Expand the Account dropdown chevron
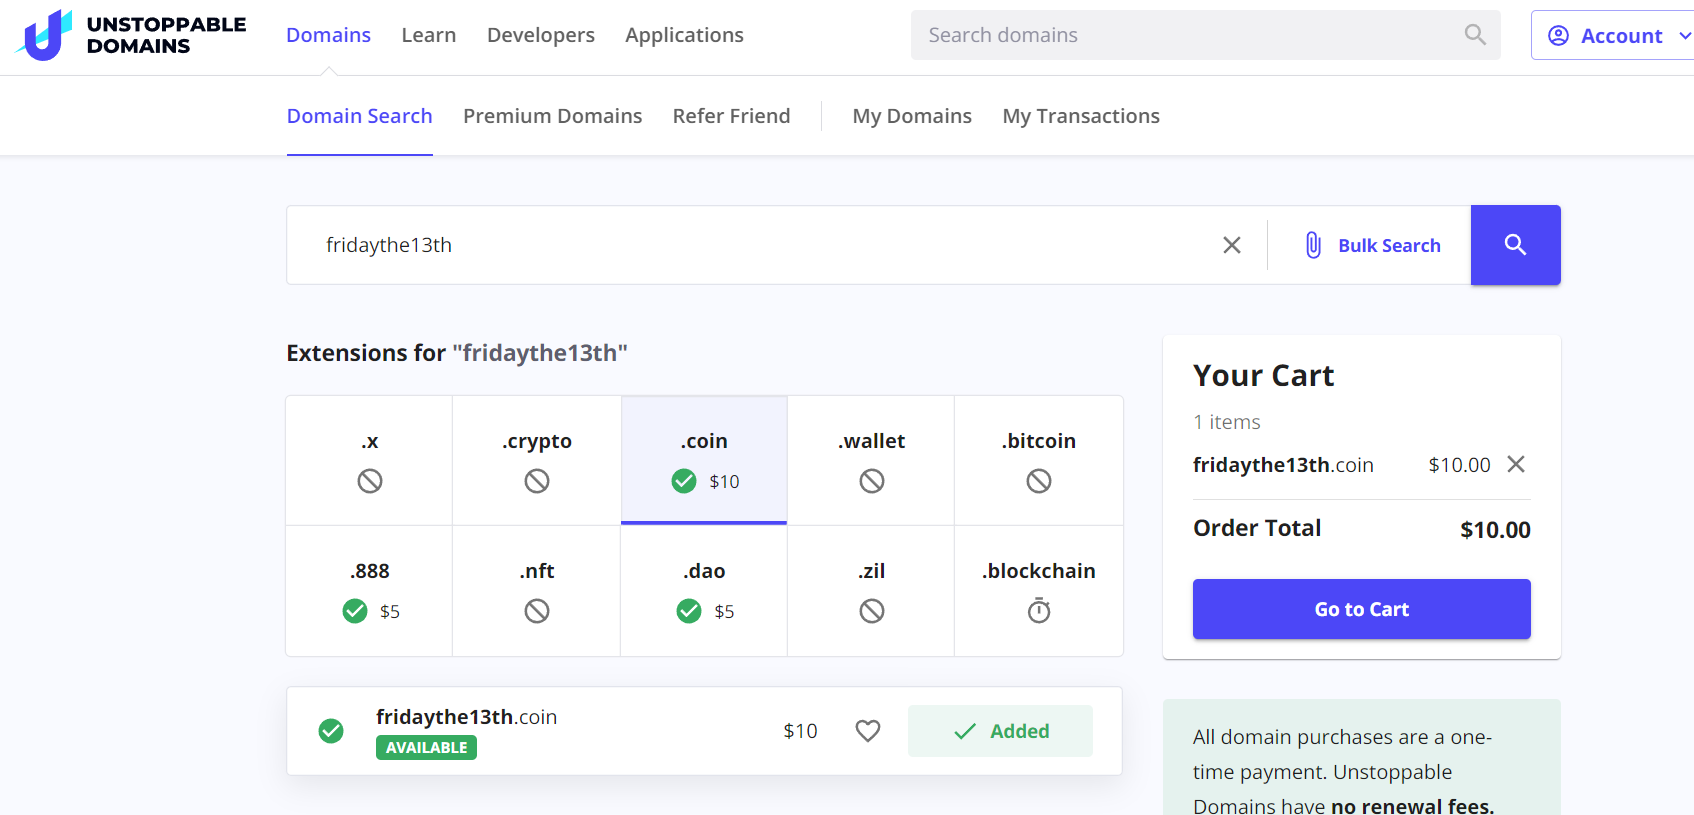 [x=1685, y=36]
